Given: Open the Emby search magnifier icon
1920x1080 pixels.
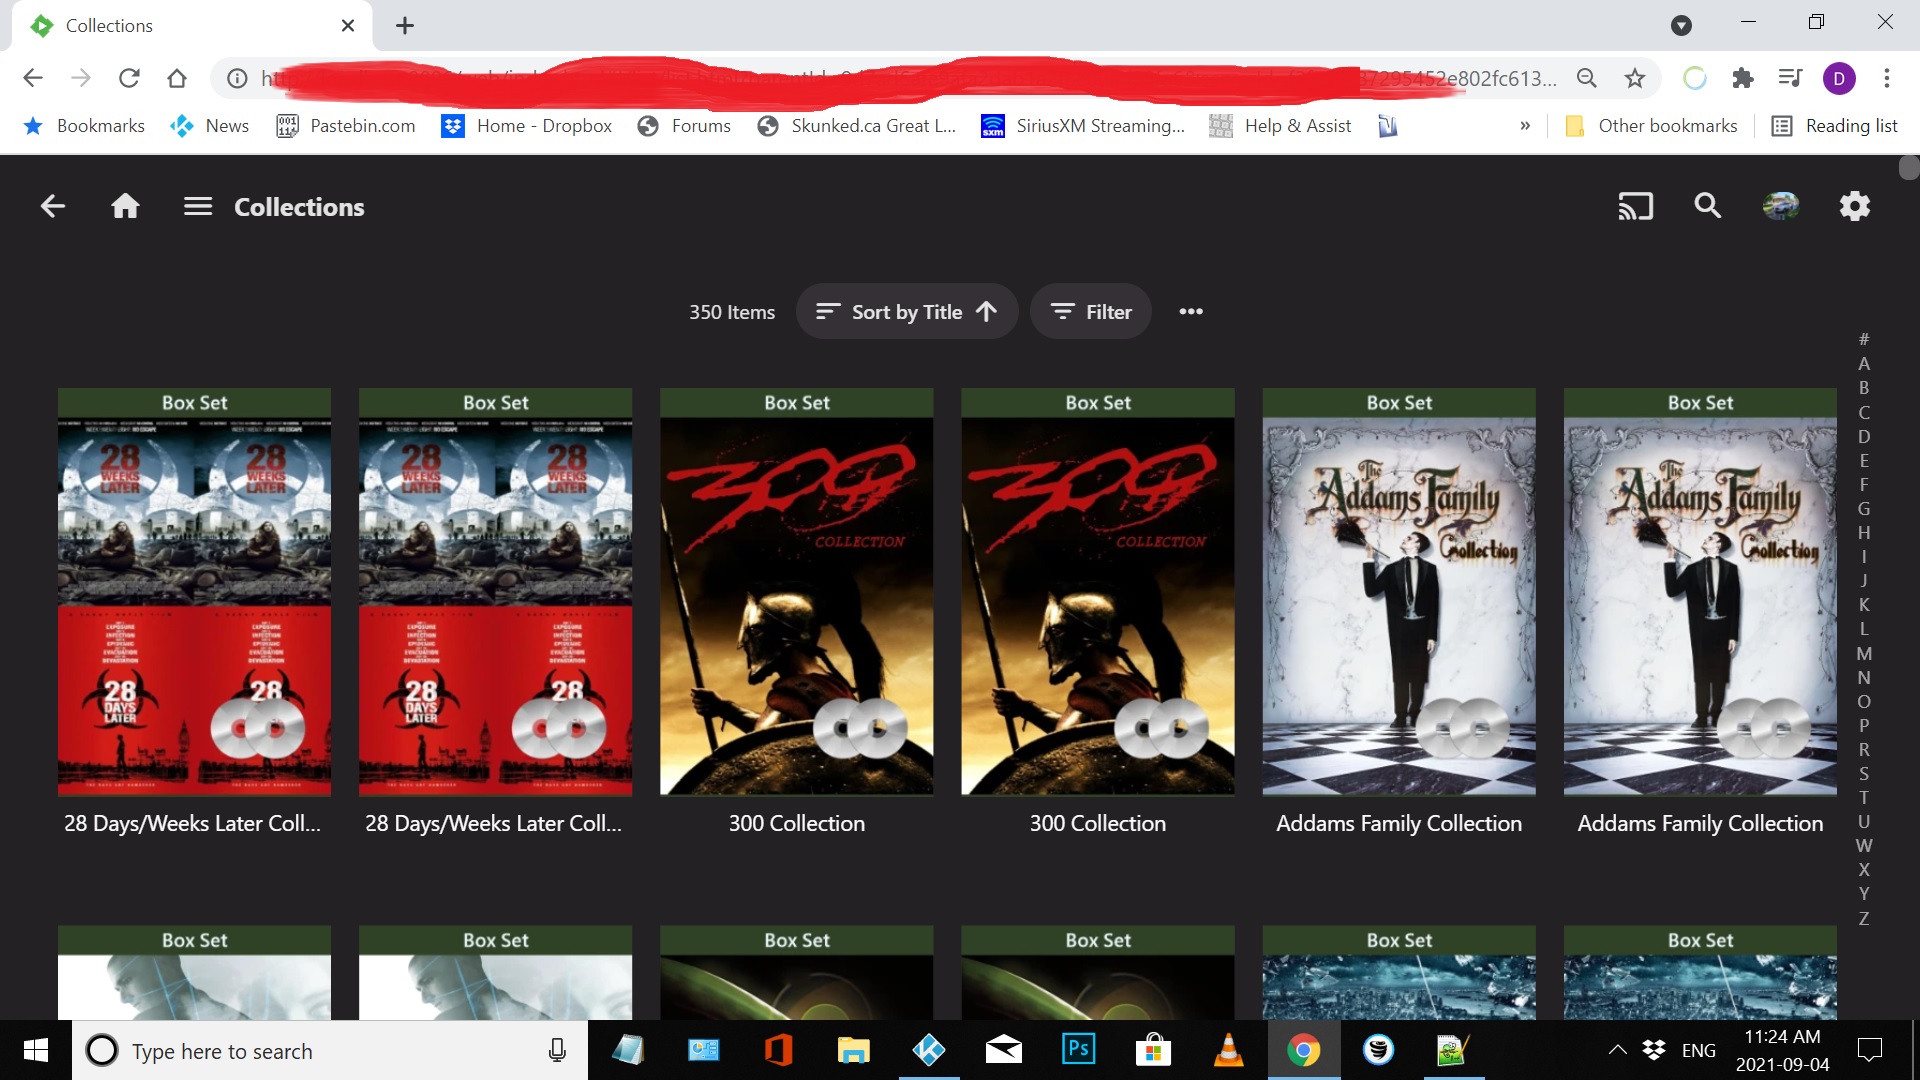Looking at the screenshot, I should pos(1708,206).
